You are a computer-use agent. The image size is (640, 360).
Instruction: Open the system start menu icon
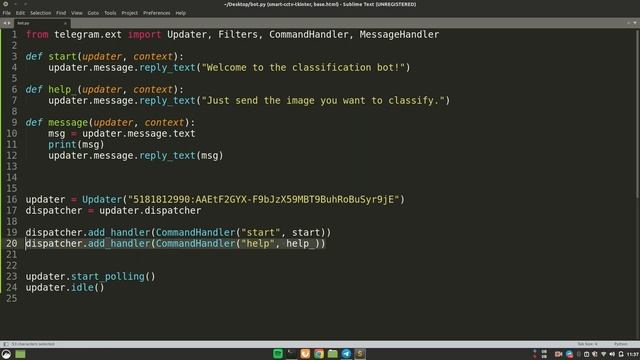point(6,354)
